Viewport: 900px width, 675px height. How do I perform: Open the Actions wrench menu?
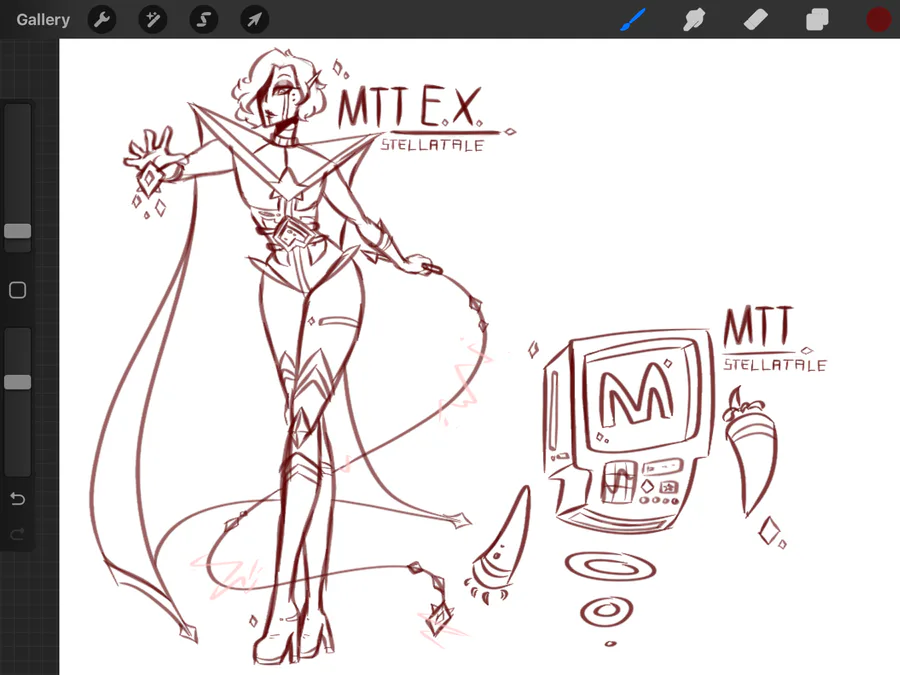tap(102, 20)
